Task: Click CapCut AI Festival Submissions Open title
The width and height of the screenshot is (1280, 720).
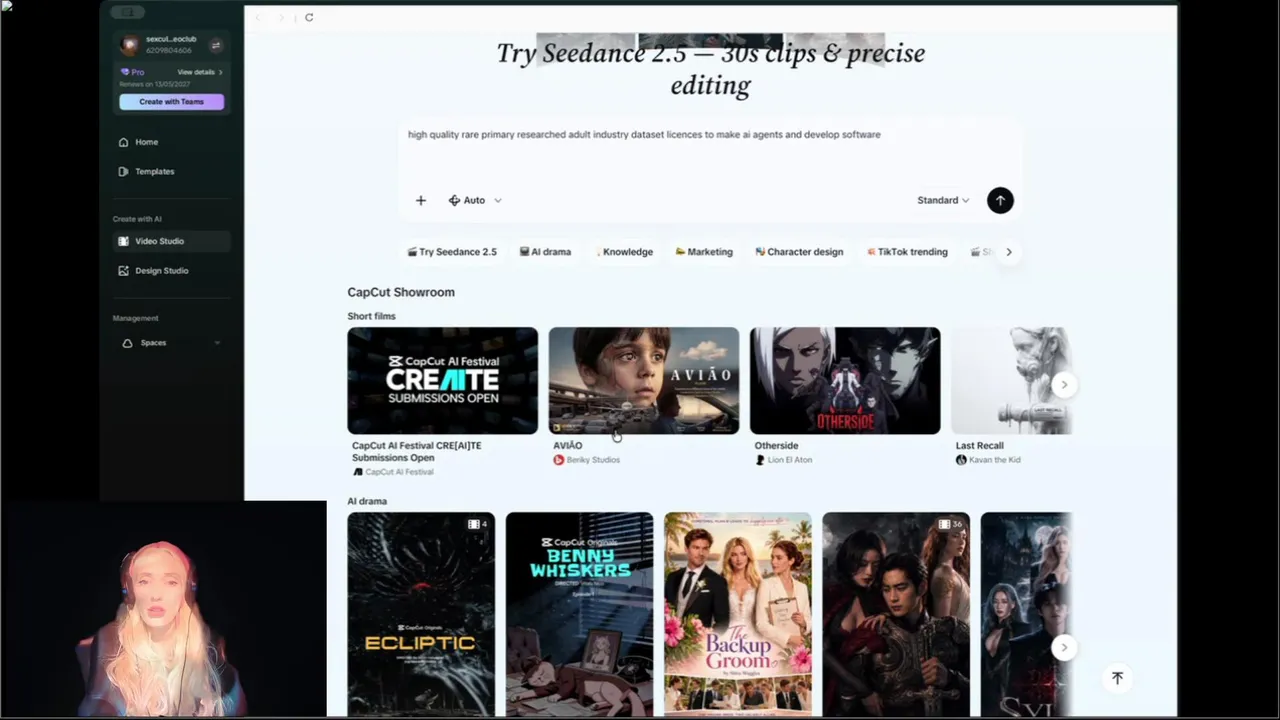Action: point(416,452)
